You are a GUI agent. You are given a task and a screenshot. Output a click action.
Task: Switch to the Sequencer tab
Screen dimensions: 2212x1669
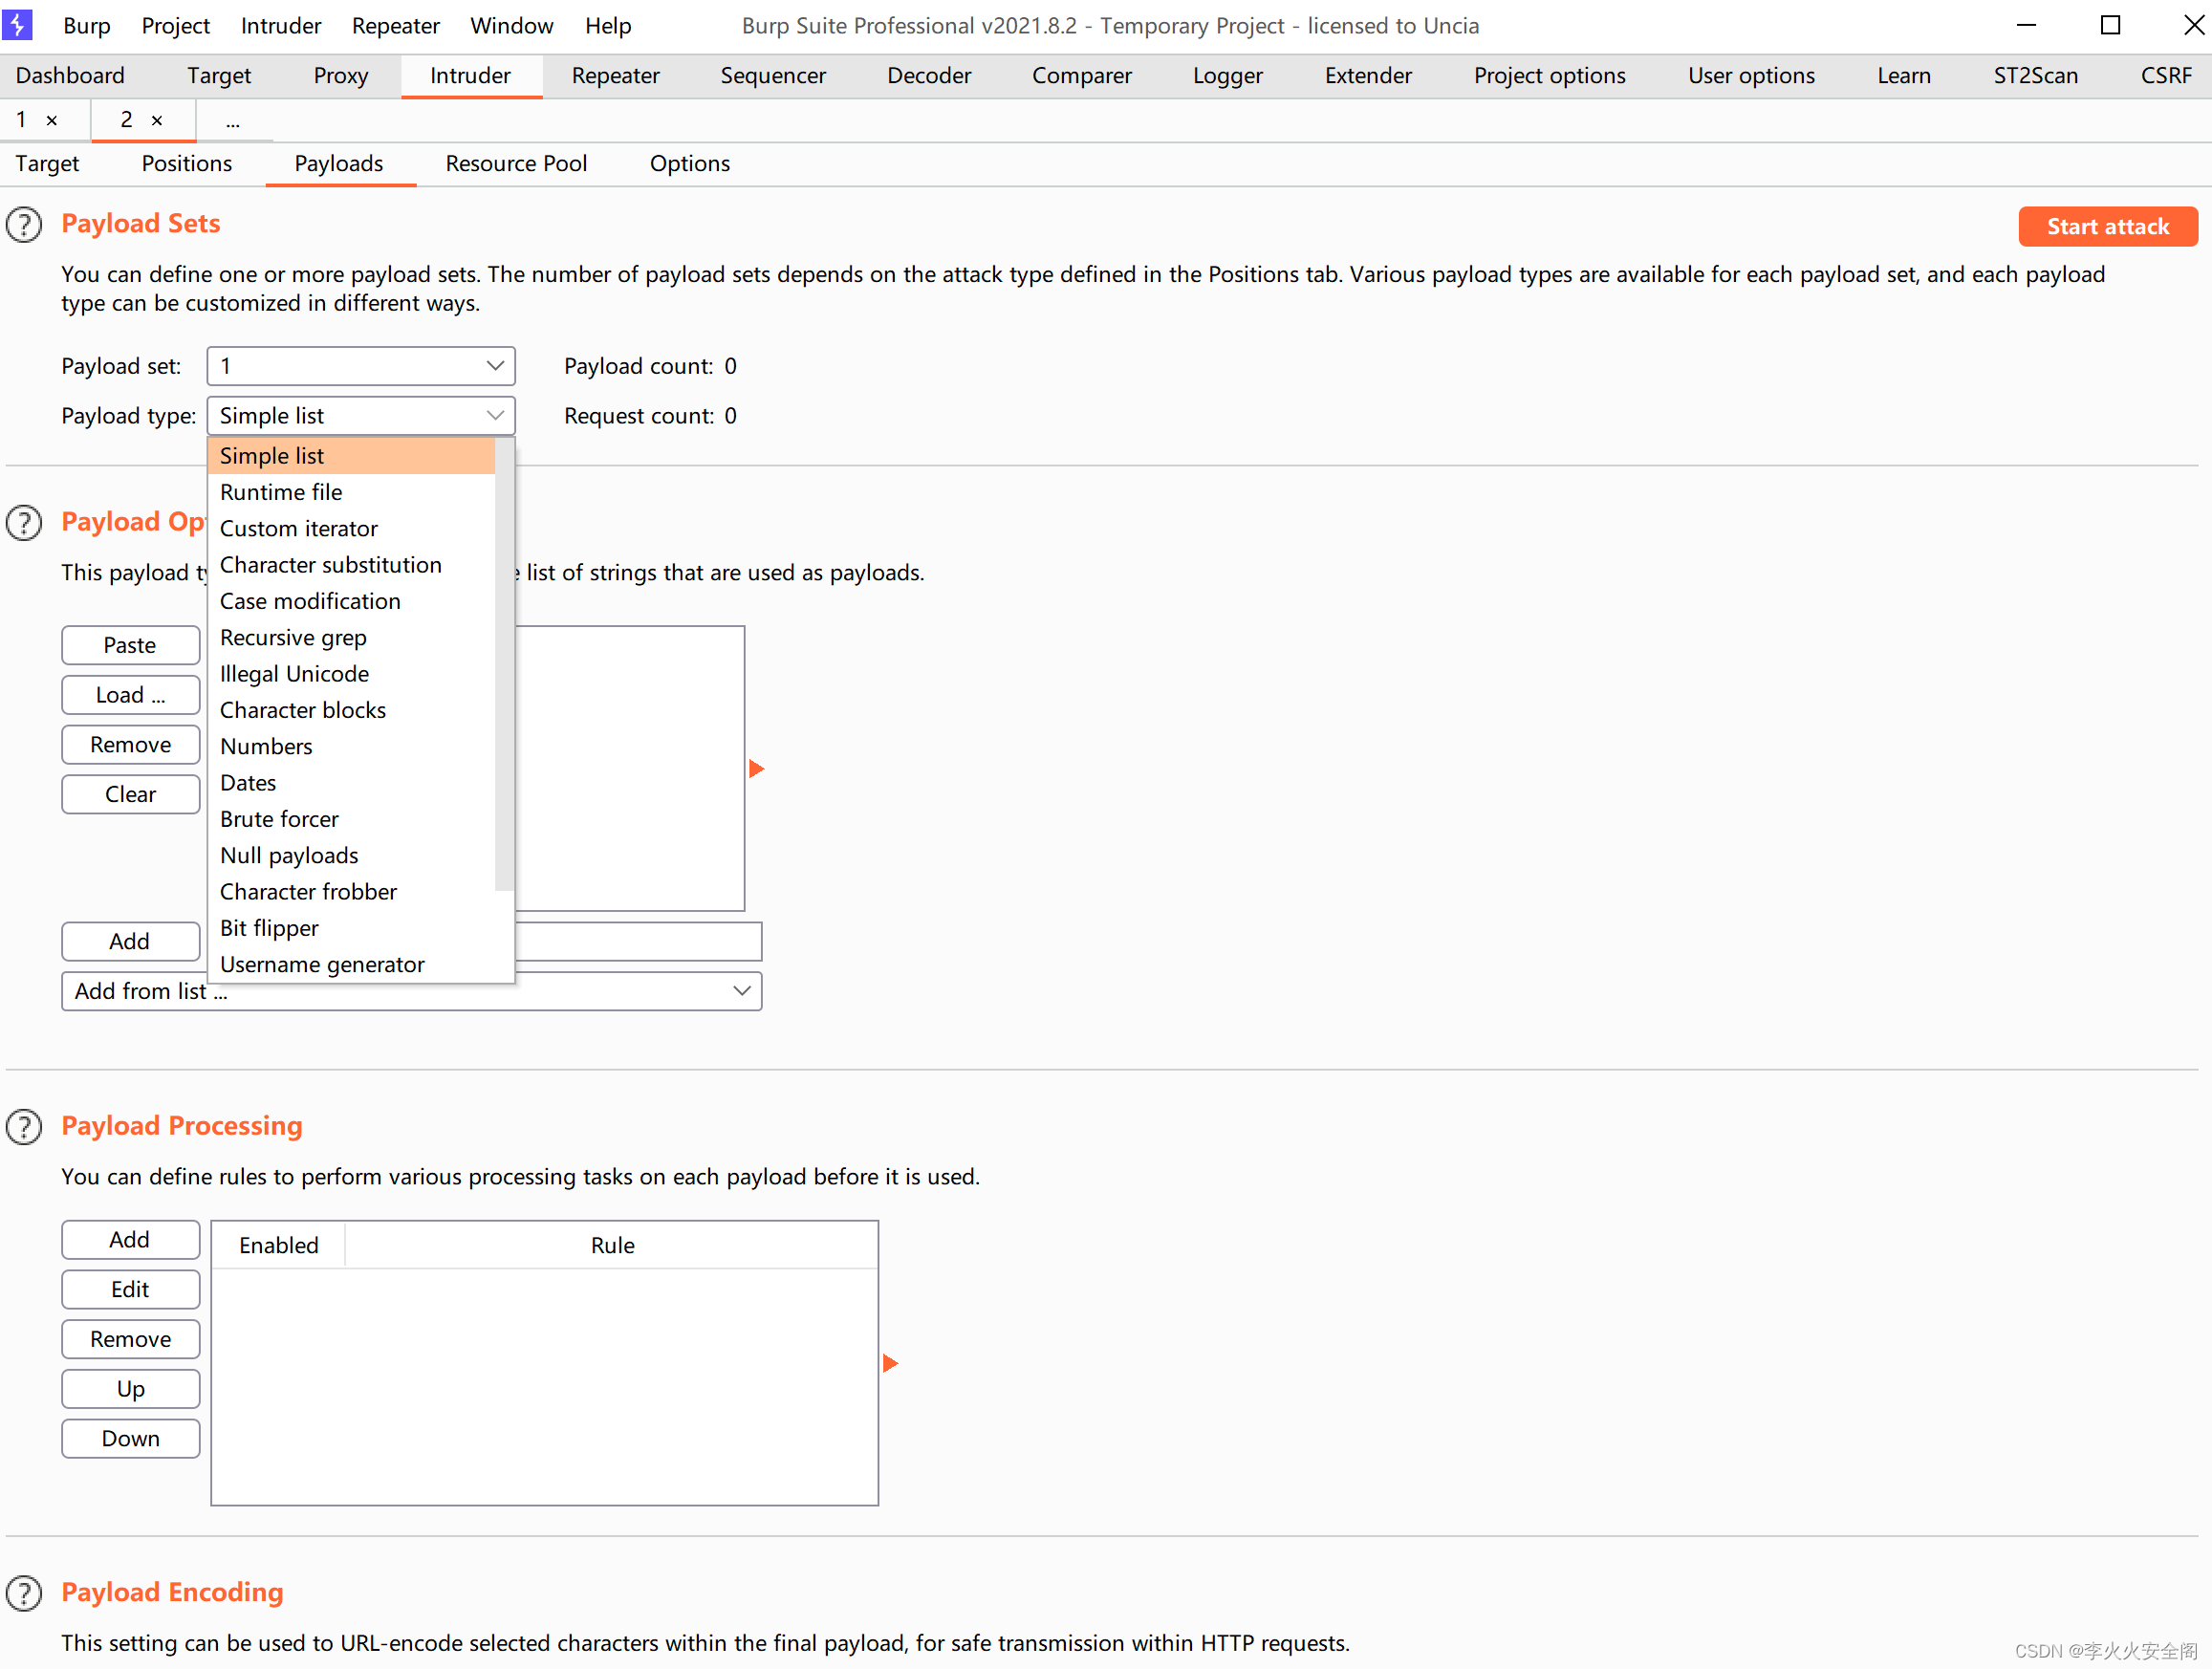(773, 76)
